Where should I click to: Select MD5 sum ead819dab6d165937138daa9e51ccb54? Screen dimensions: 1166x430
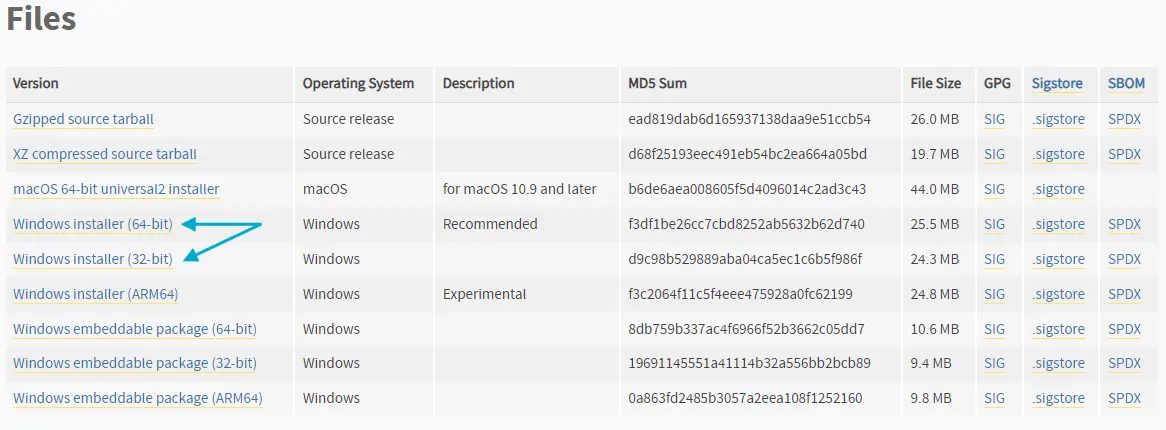point(750,119)
